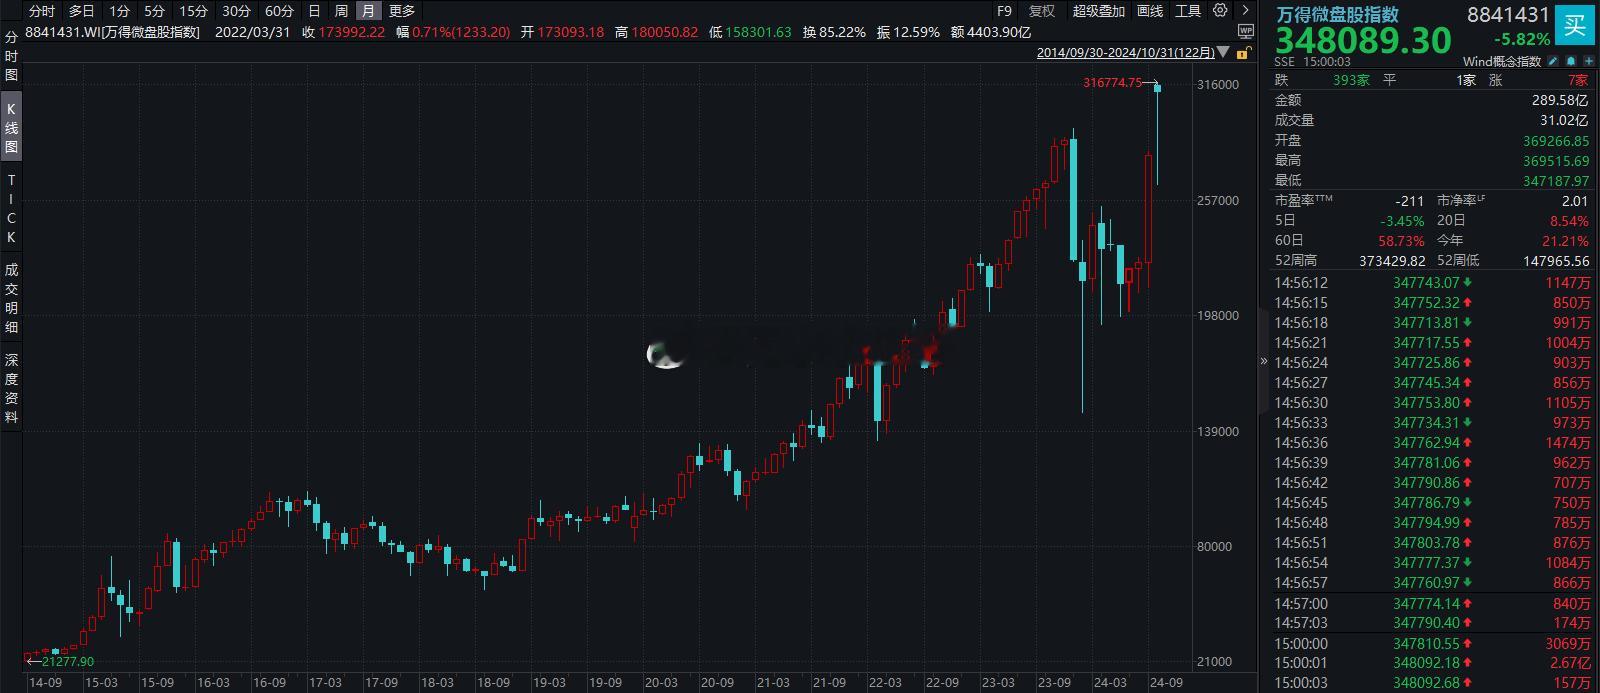The width and height of the screenshot is (1600, 693).
Task: Open the 更多 periods menu
Action: point(402,11)
